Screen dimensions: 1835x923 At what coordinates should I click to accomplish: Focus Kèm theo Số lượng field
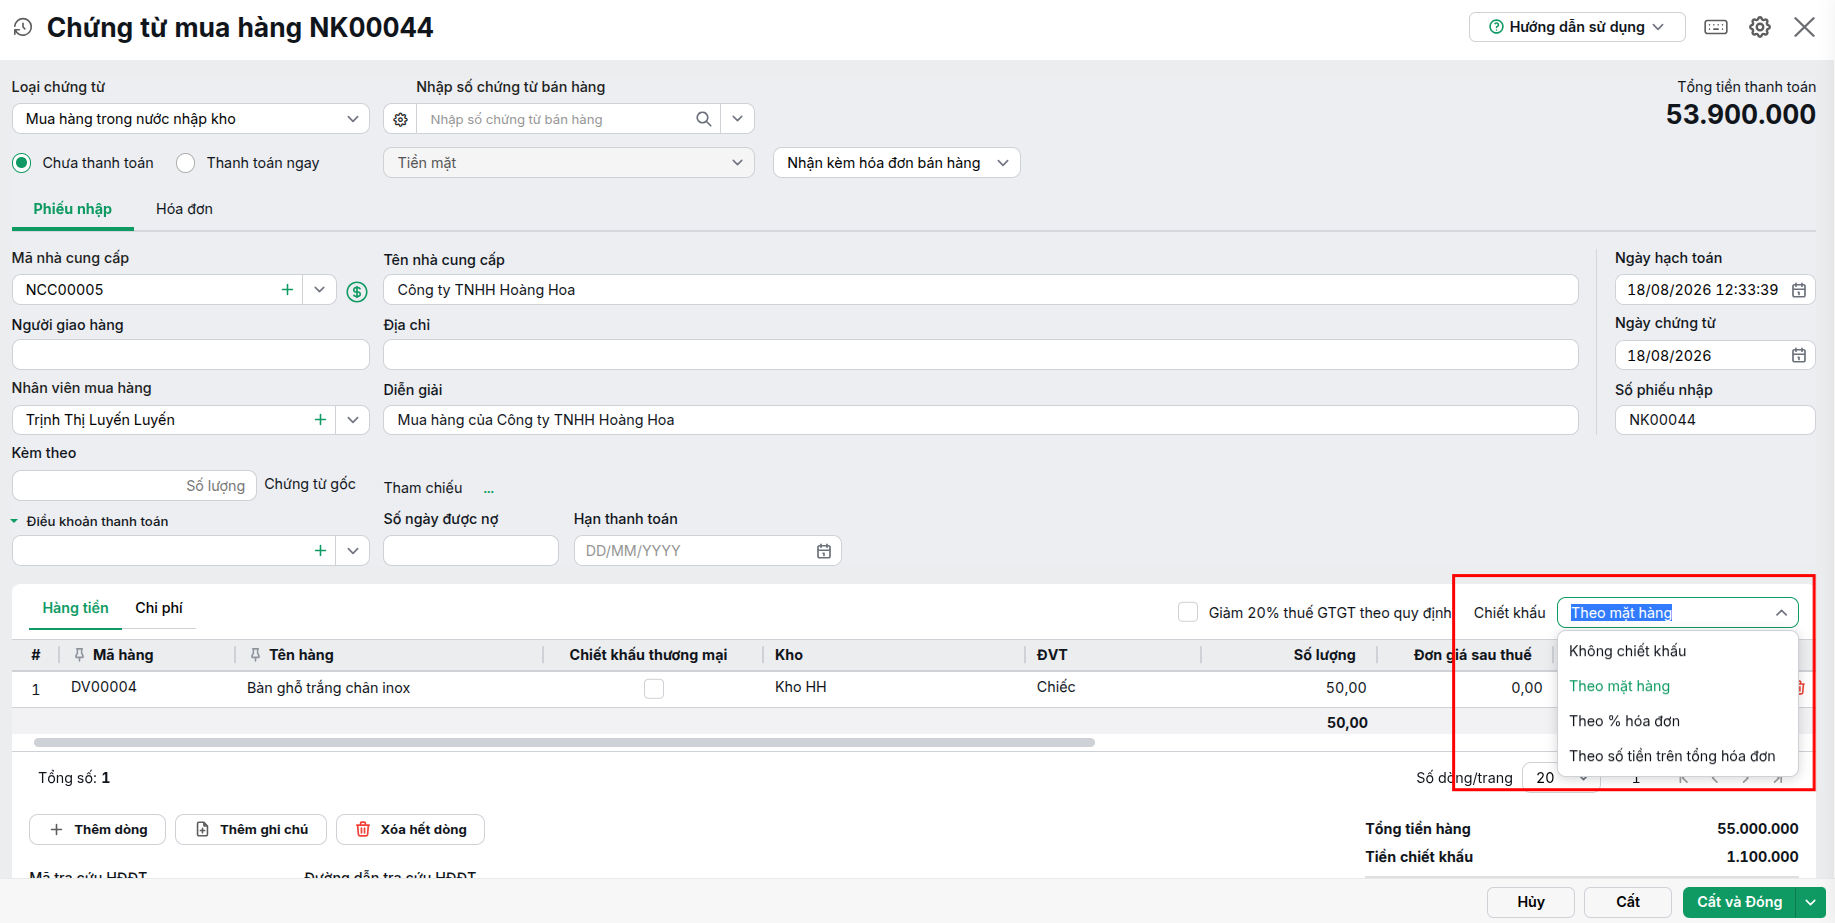(x=134, y=486)
